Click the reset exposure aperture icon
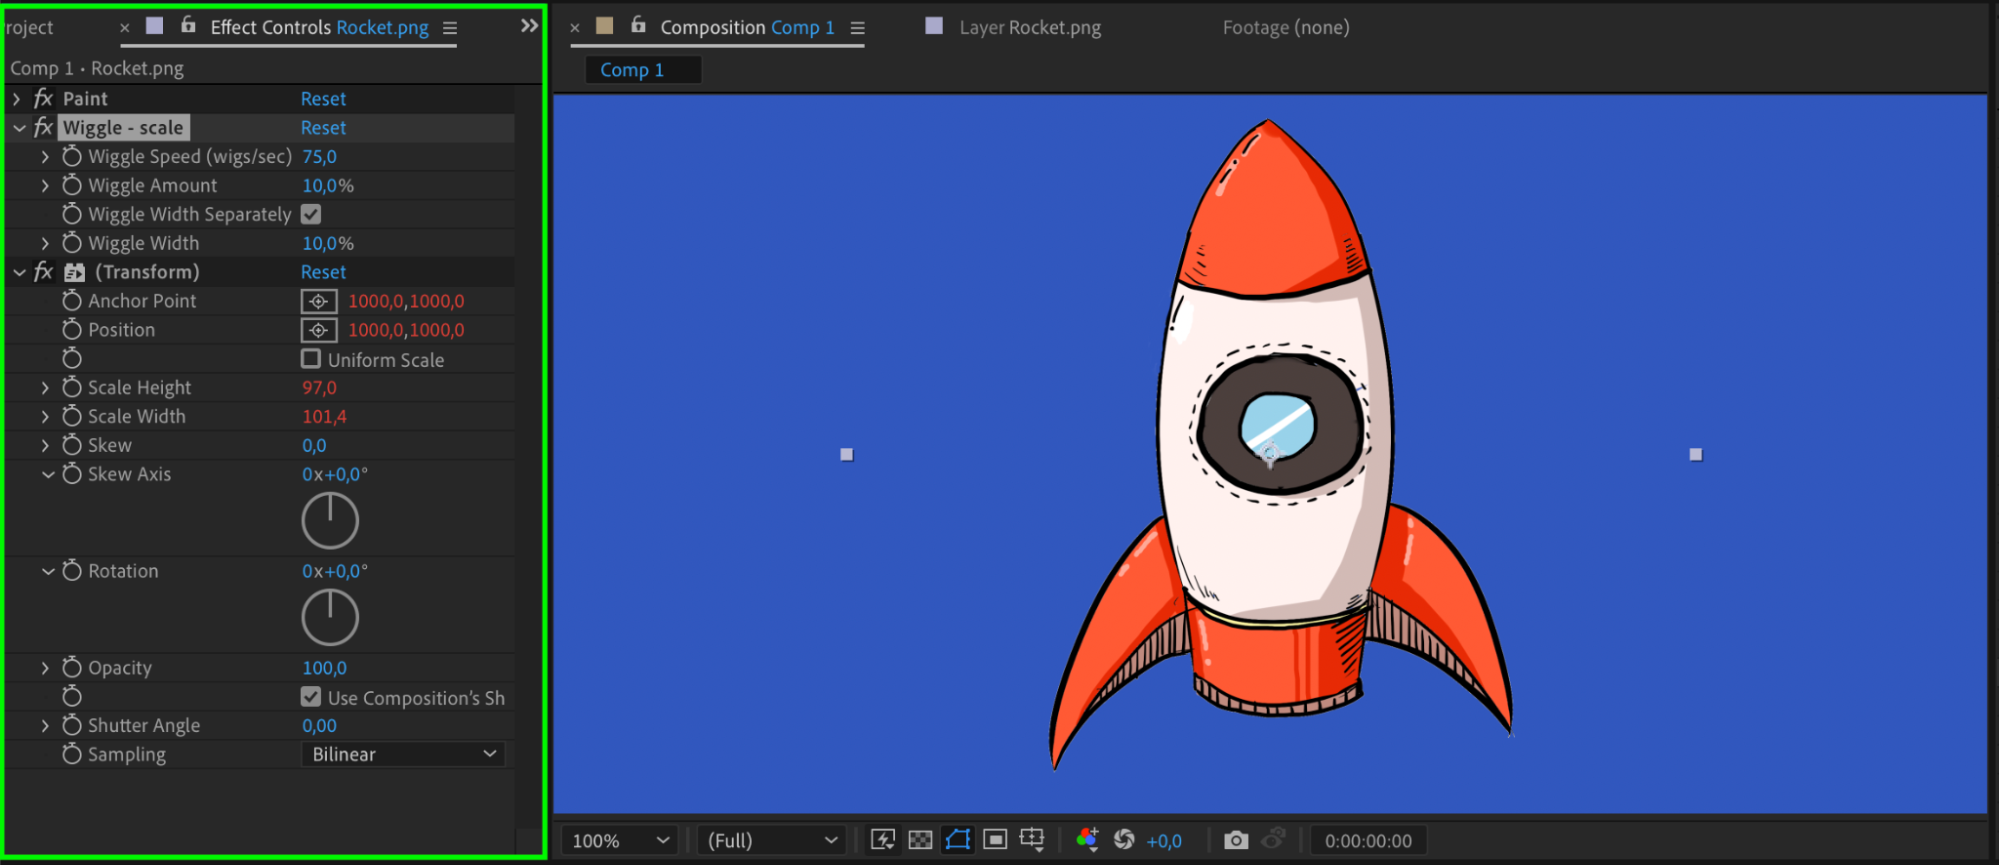 1124,840
